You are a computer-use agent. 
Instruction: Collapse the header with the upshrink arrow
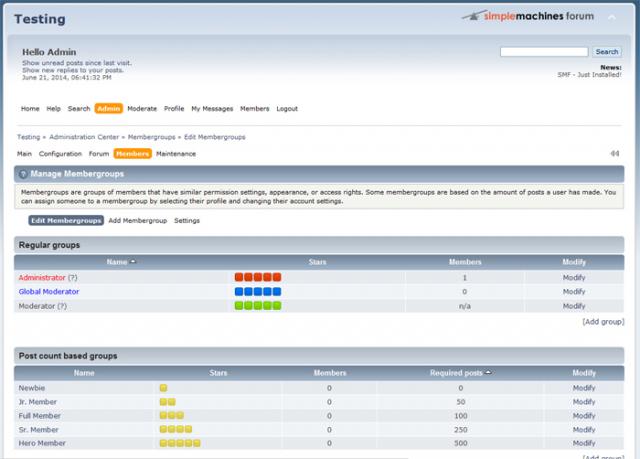[x=612, y=18]
